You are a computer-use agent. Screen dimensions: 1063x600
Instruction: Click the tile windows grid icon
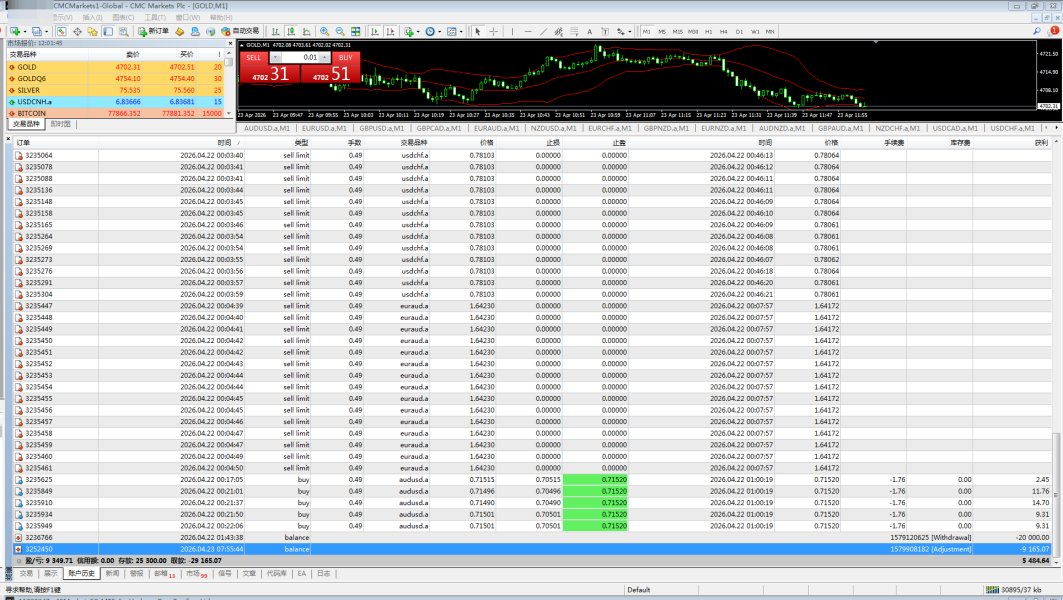[356, 31]
